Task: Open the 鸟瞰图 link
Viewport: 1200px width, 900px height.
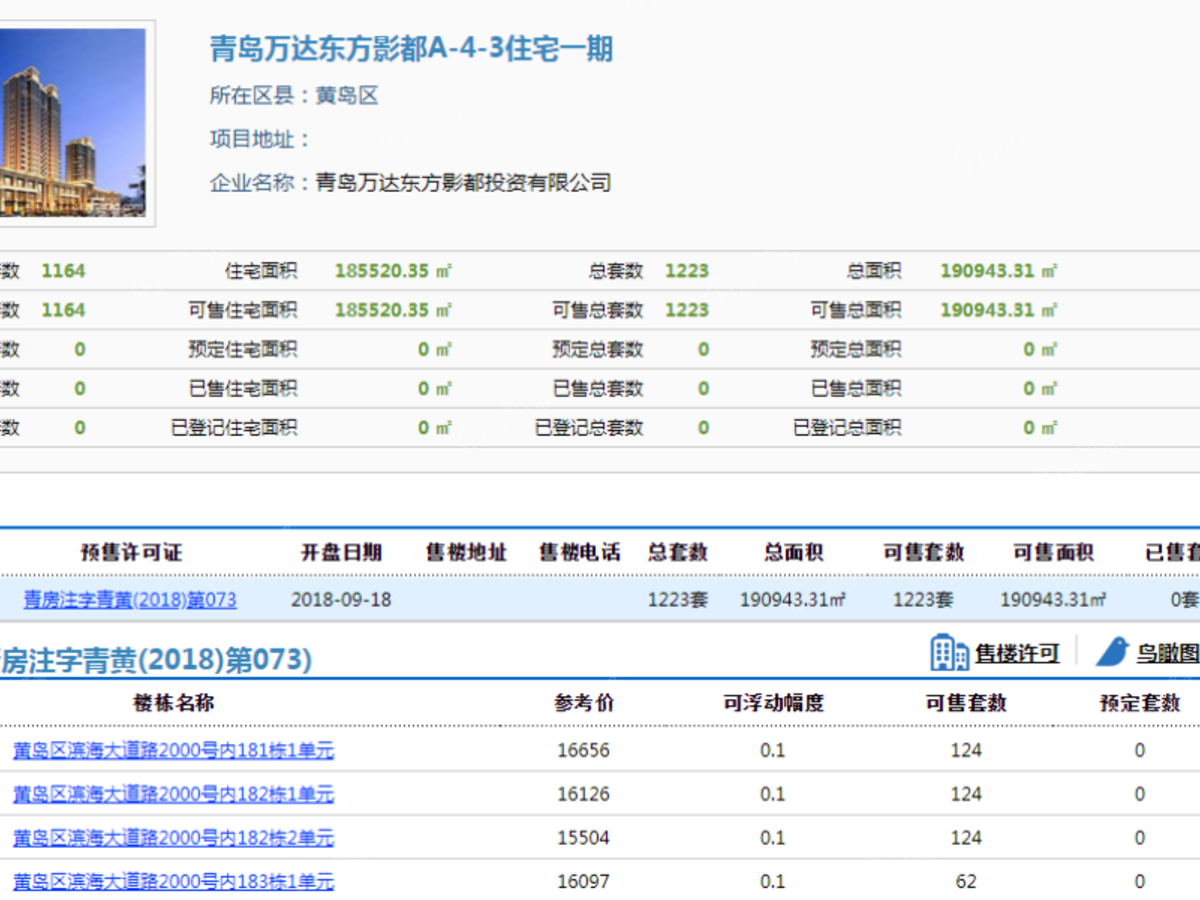Action: 1167,654
